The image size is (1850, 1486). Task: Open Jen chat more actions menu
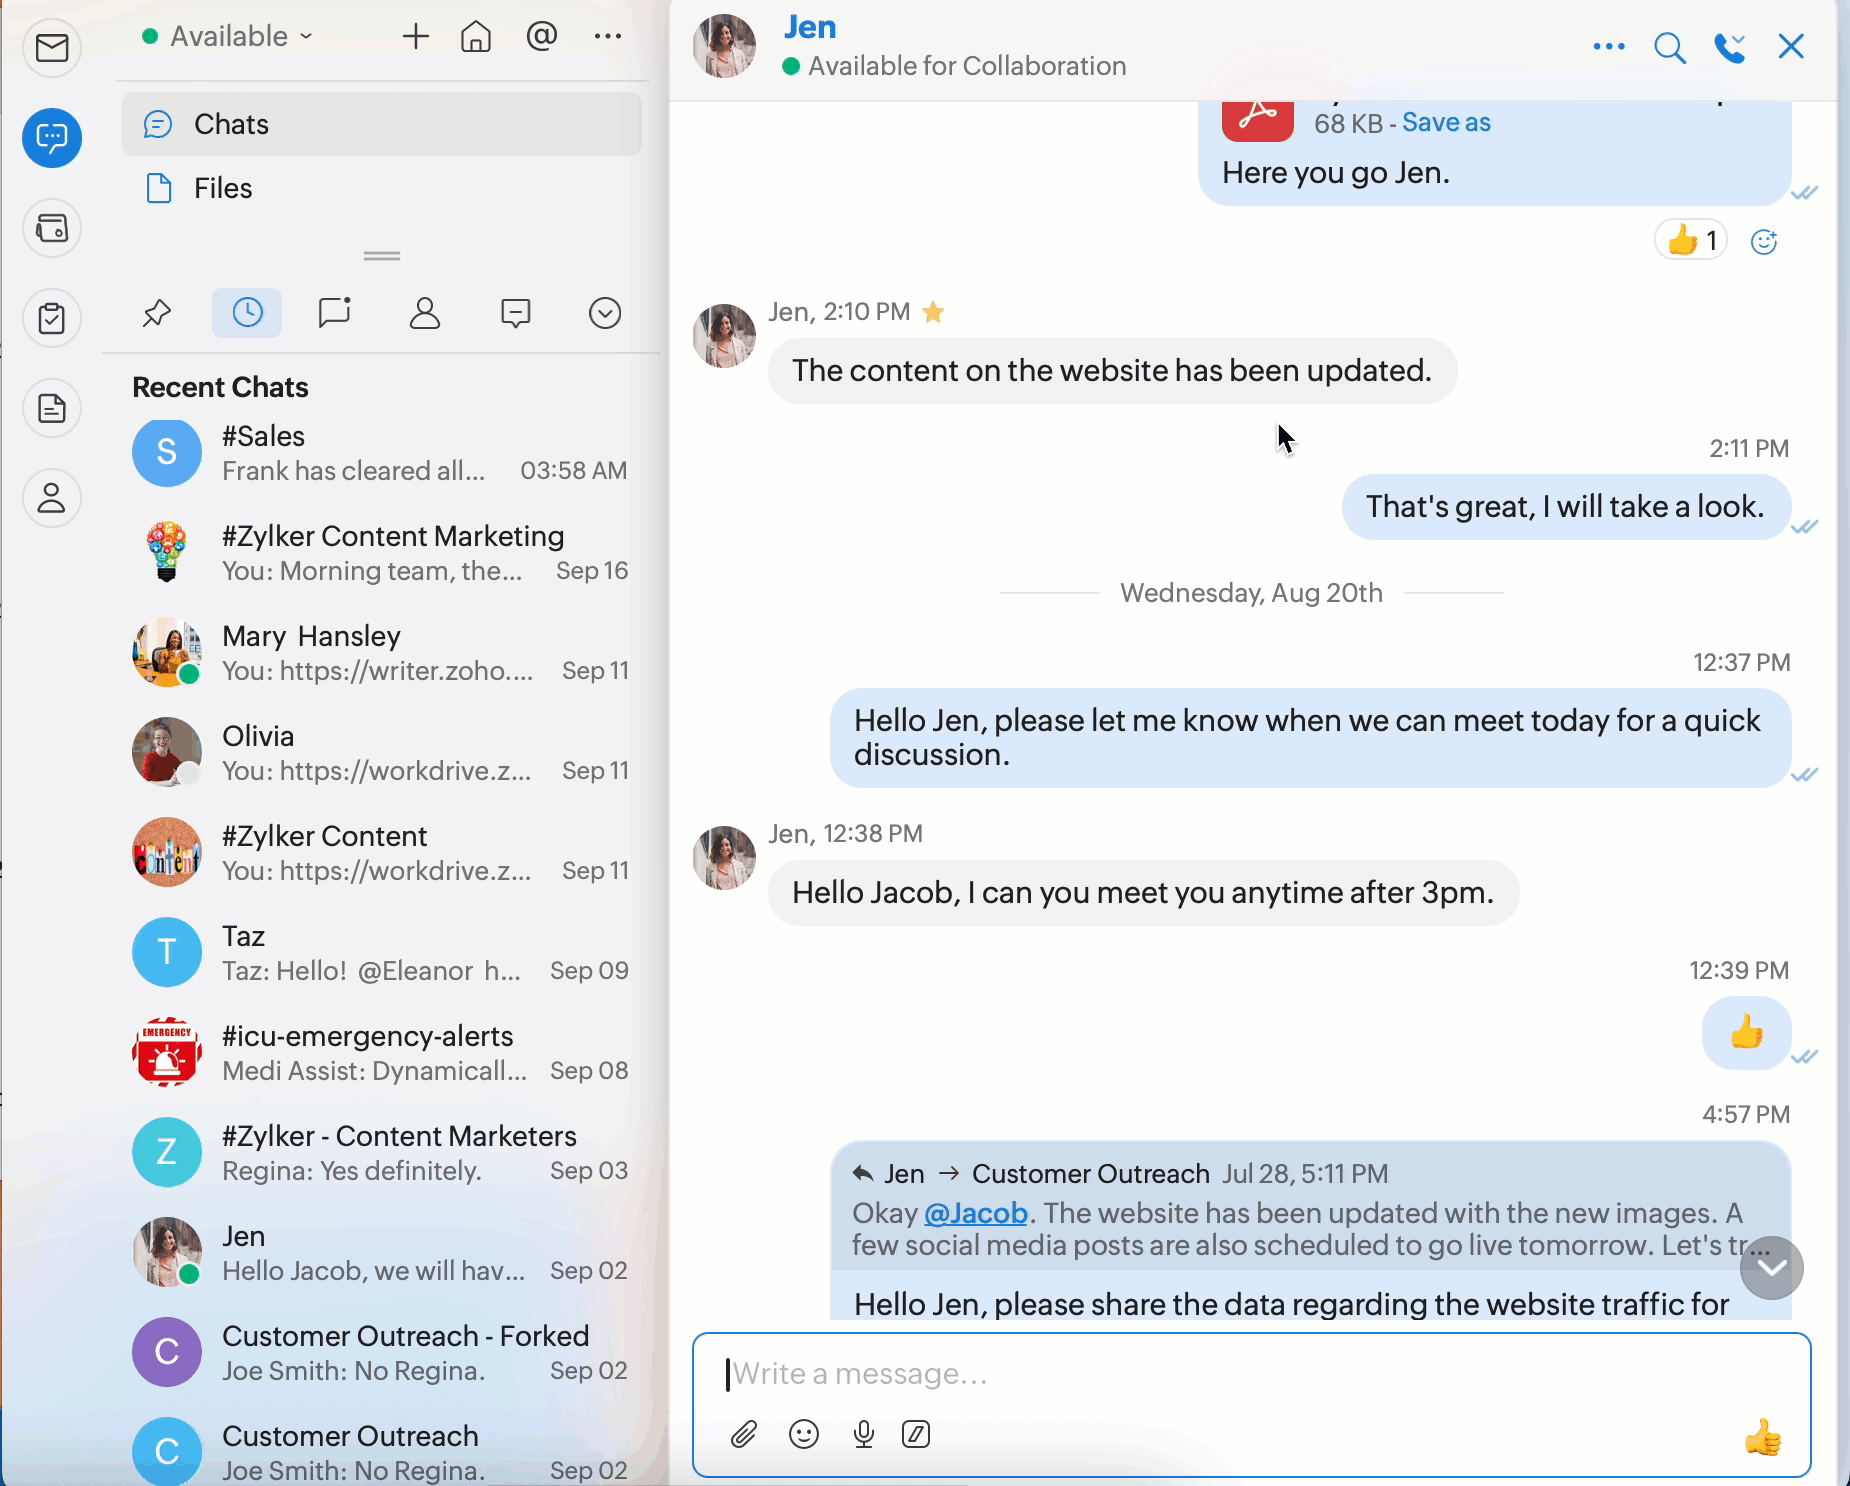1609,47
